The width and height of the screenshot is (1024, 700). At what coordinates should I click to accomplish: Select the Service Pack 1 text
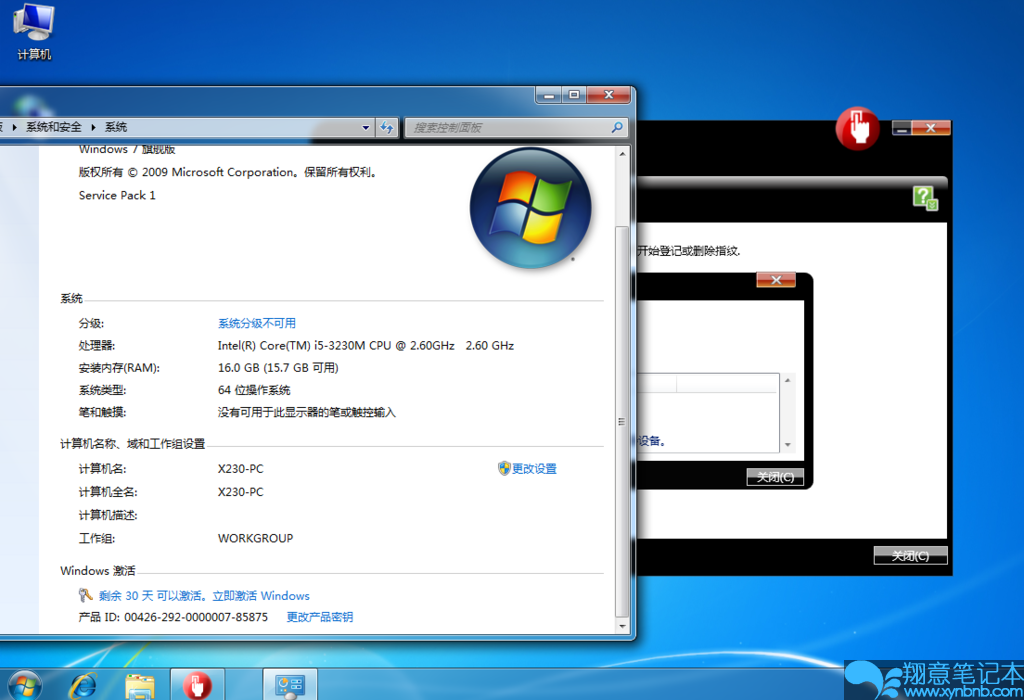[x=117, y=195]
